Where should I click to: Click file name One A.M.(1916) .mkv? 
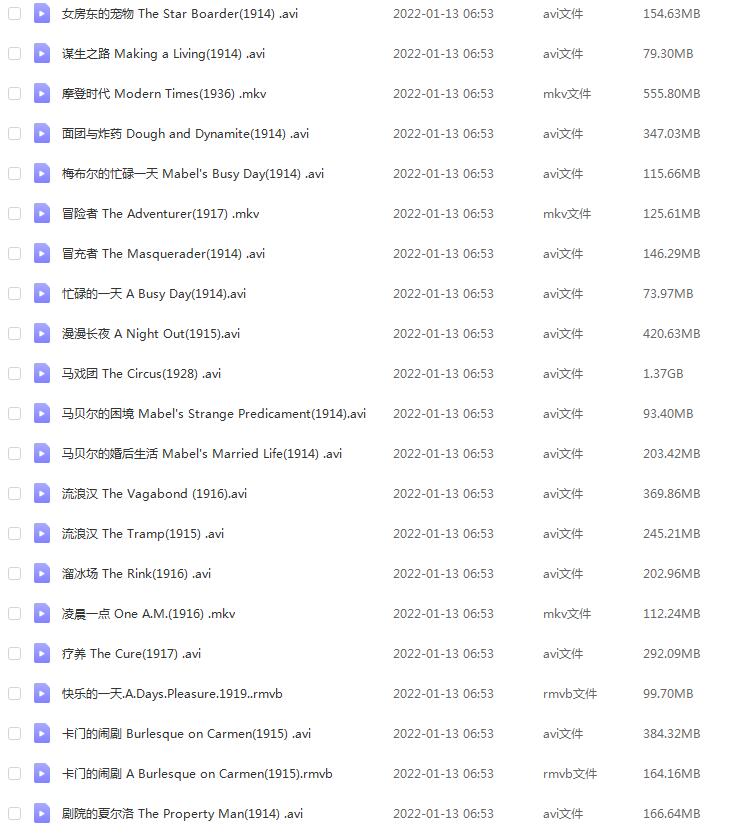coord(148,614)
